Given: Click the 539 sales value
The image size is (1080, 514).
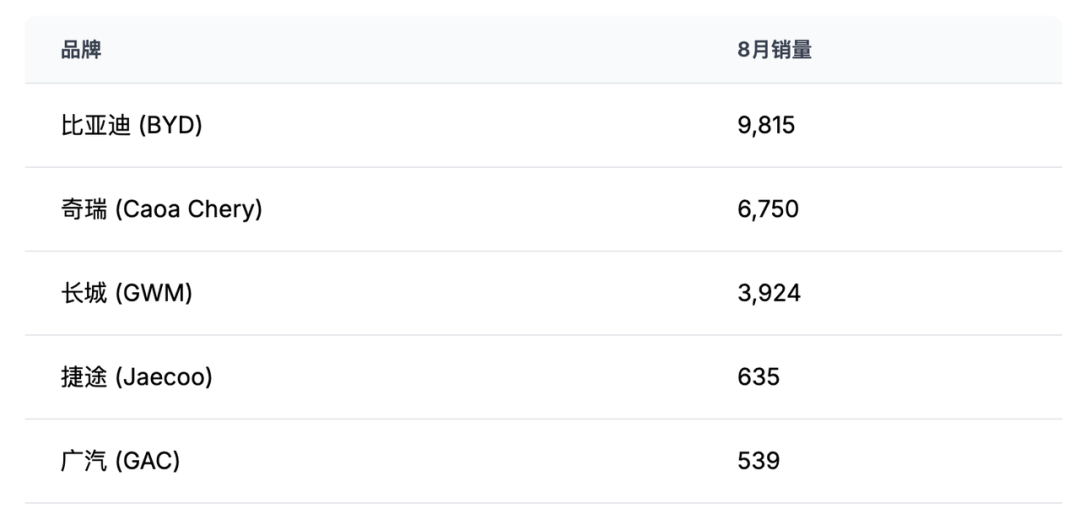Looking at the screenshot, I should [758, 461].
